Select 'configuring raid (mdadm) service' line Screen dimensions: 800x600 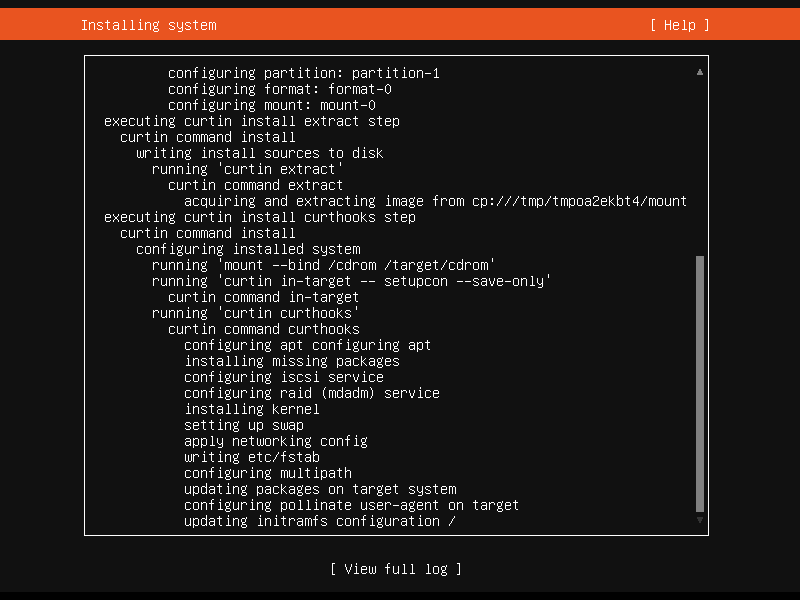pyautogui.click(x=311, y=393)
